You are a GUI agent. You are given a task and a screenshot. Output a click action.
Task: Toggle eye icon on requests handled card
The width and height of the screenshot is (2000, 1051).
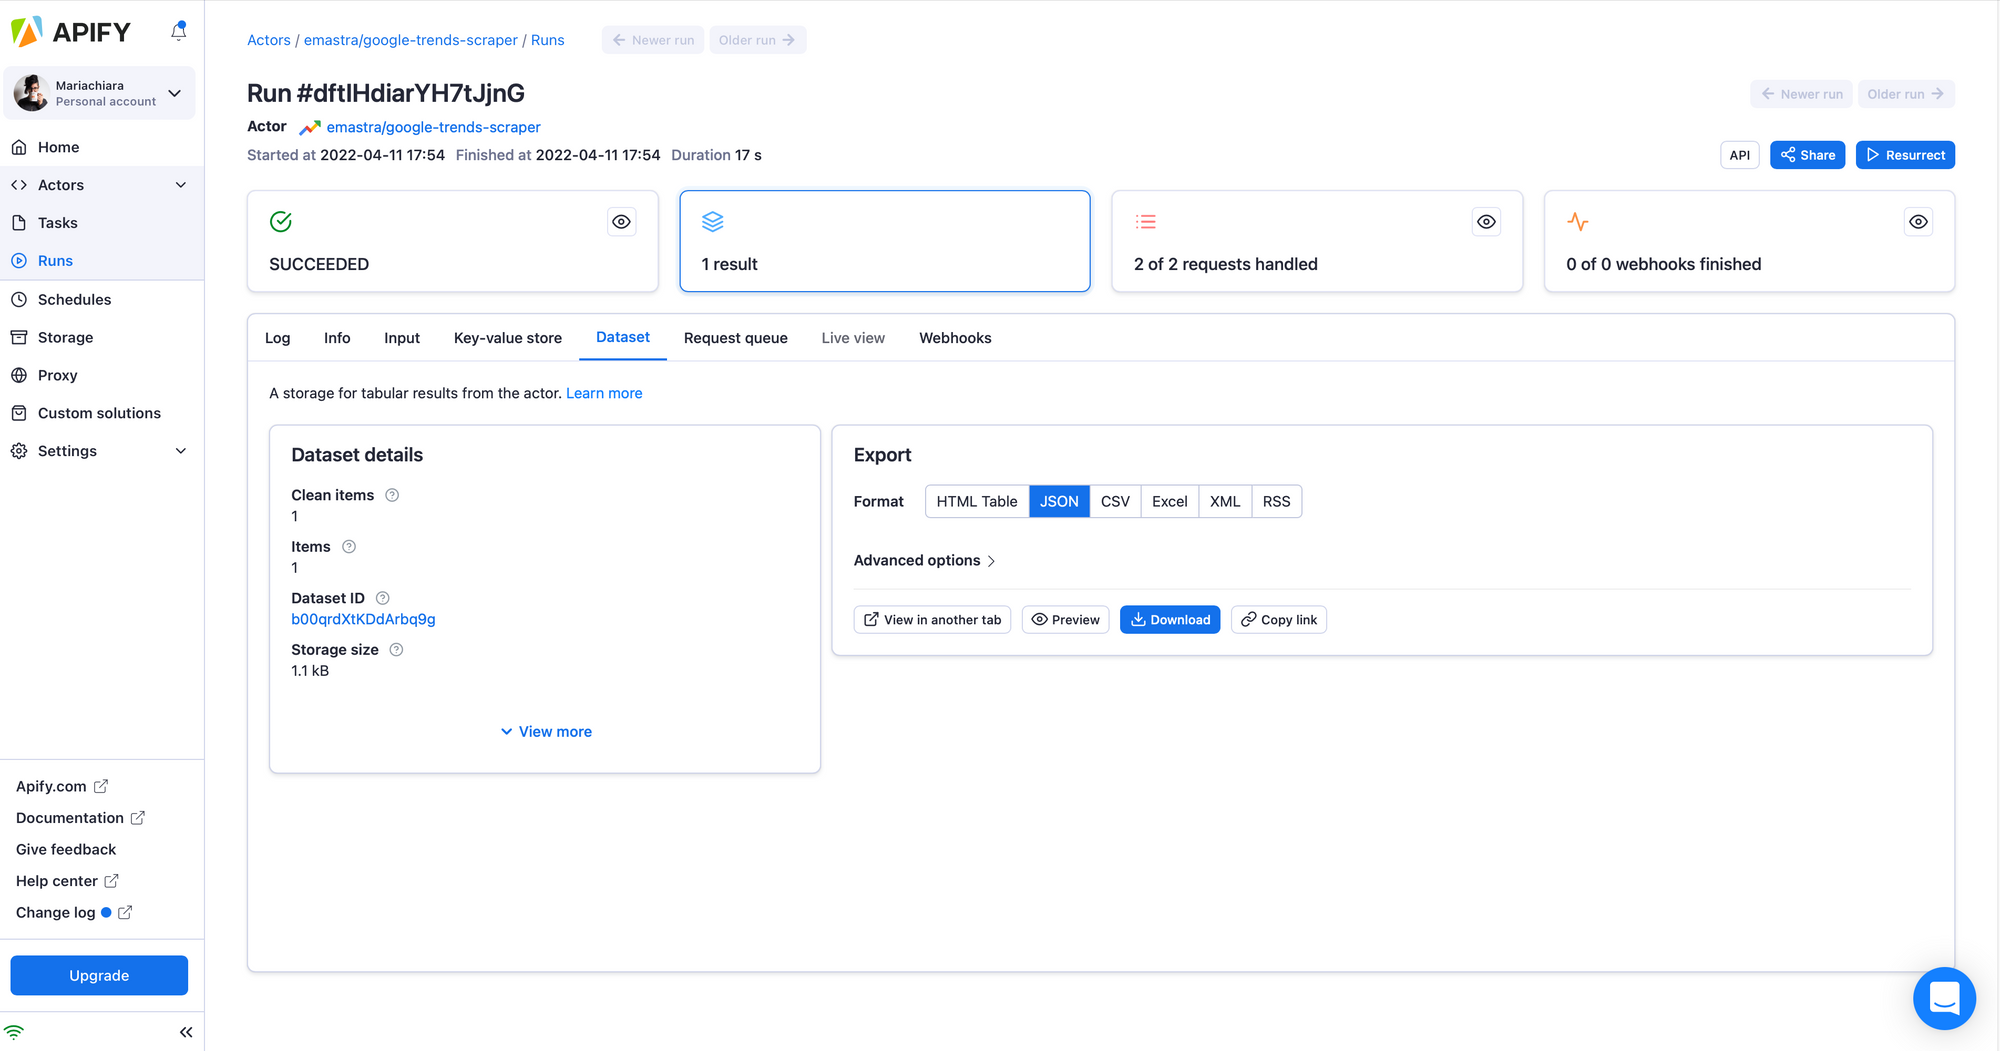[1487, 222]
